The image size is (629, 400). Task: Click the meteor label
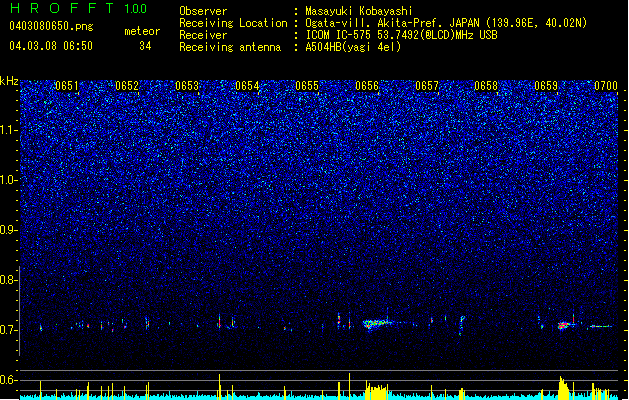click(142, 31)
